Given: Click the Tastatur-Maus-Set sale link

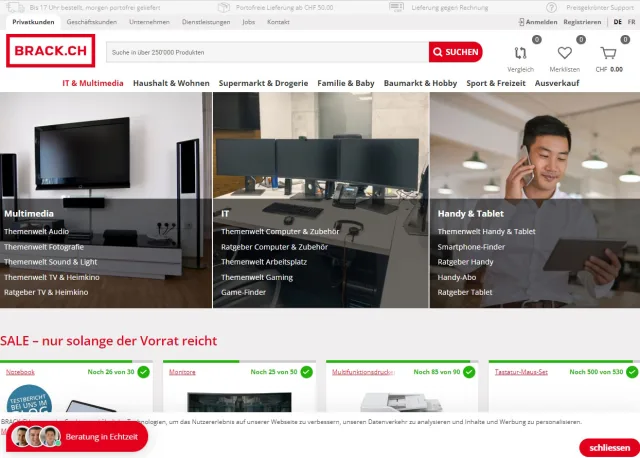Looking at the screenshot, I should point(521,372).
